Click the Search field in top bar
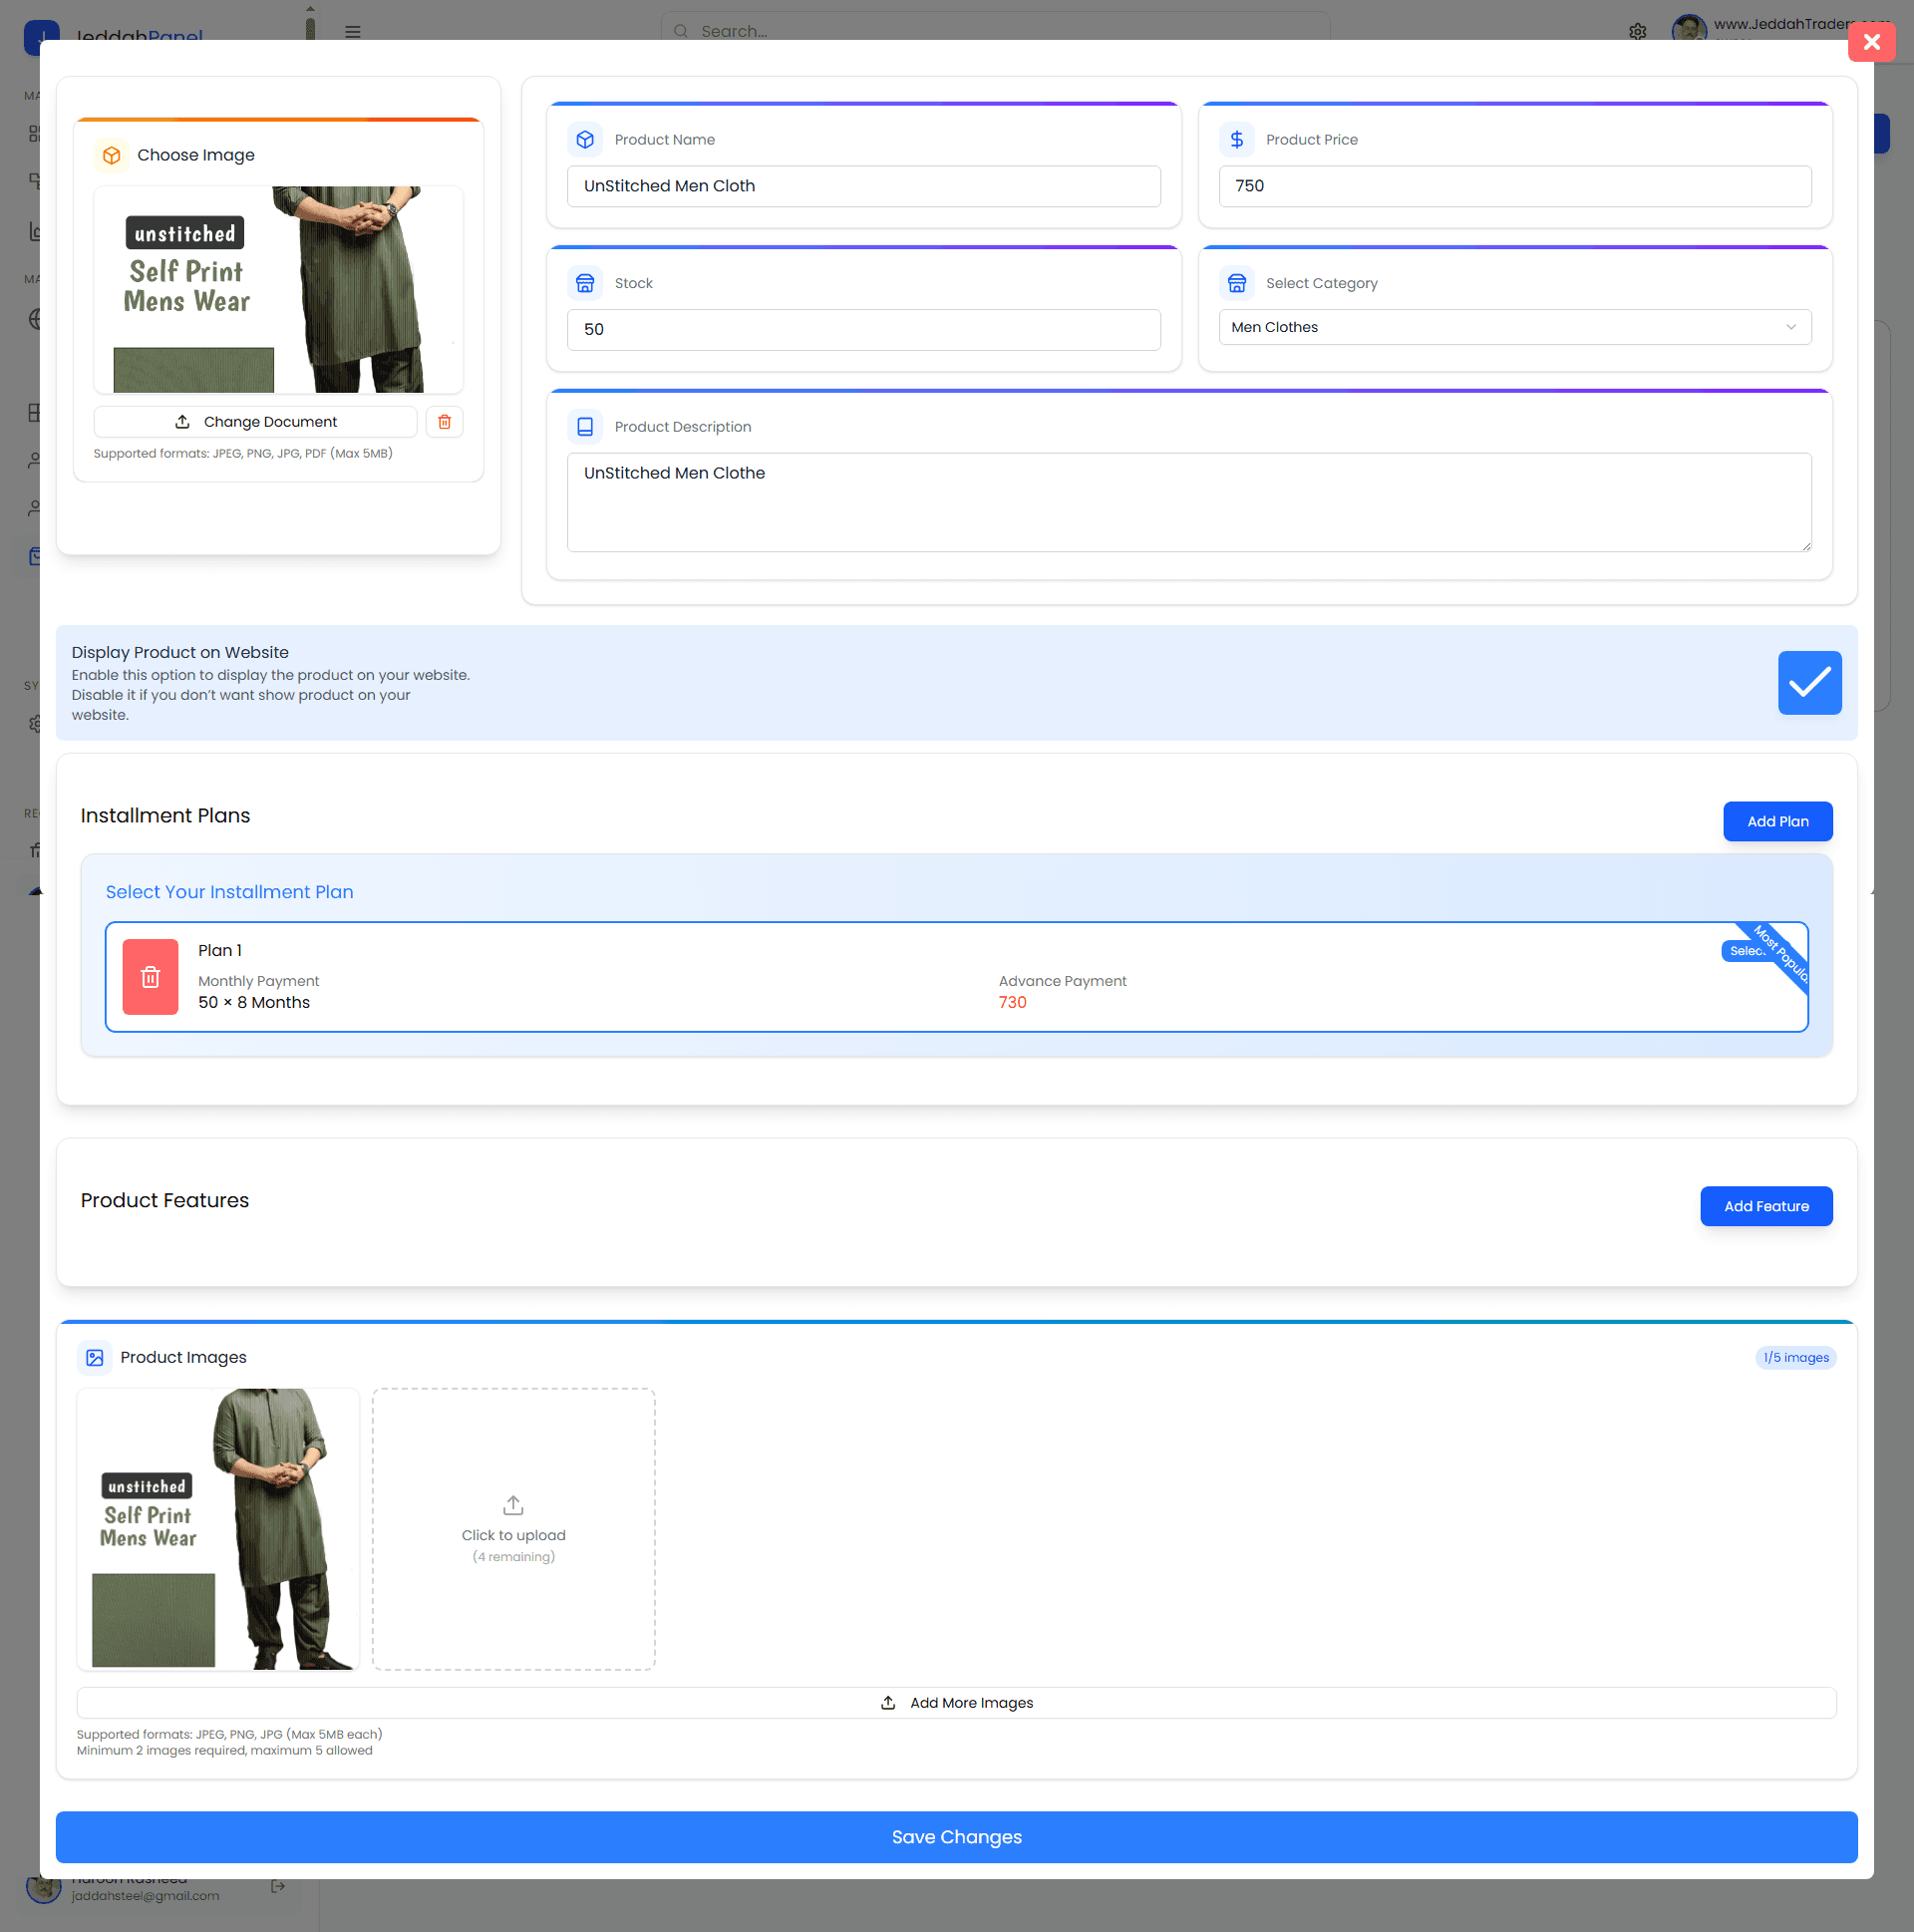 coord(995,31)
